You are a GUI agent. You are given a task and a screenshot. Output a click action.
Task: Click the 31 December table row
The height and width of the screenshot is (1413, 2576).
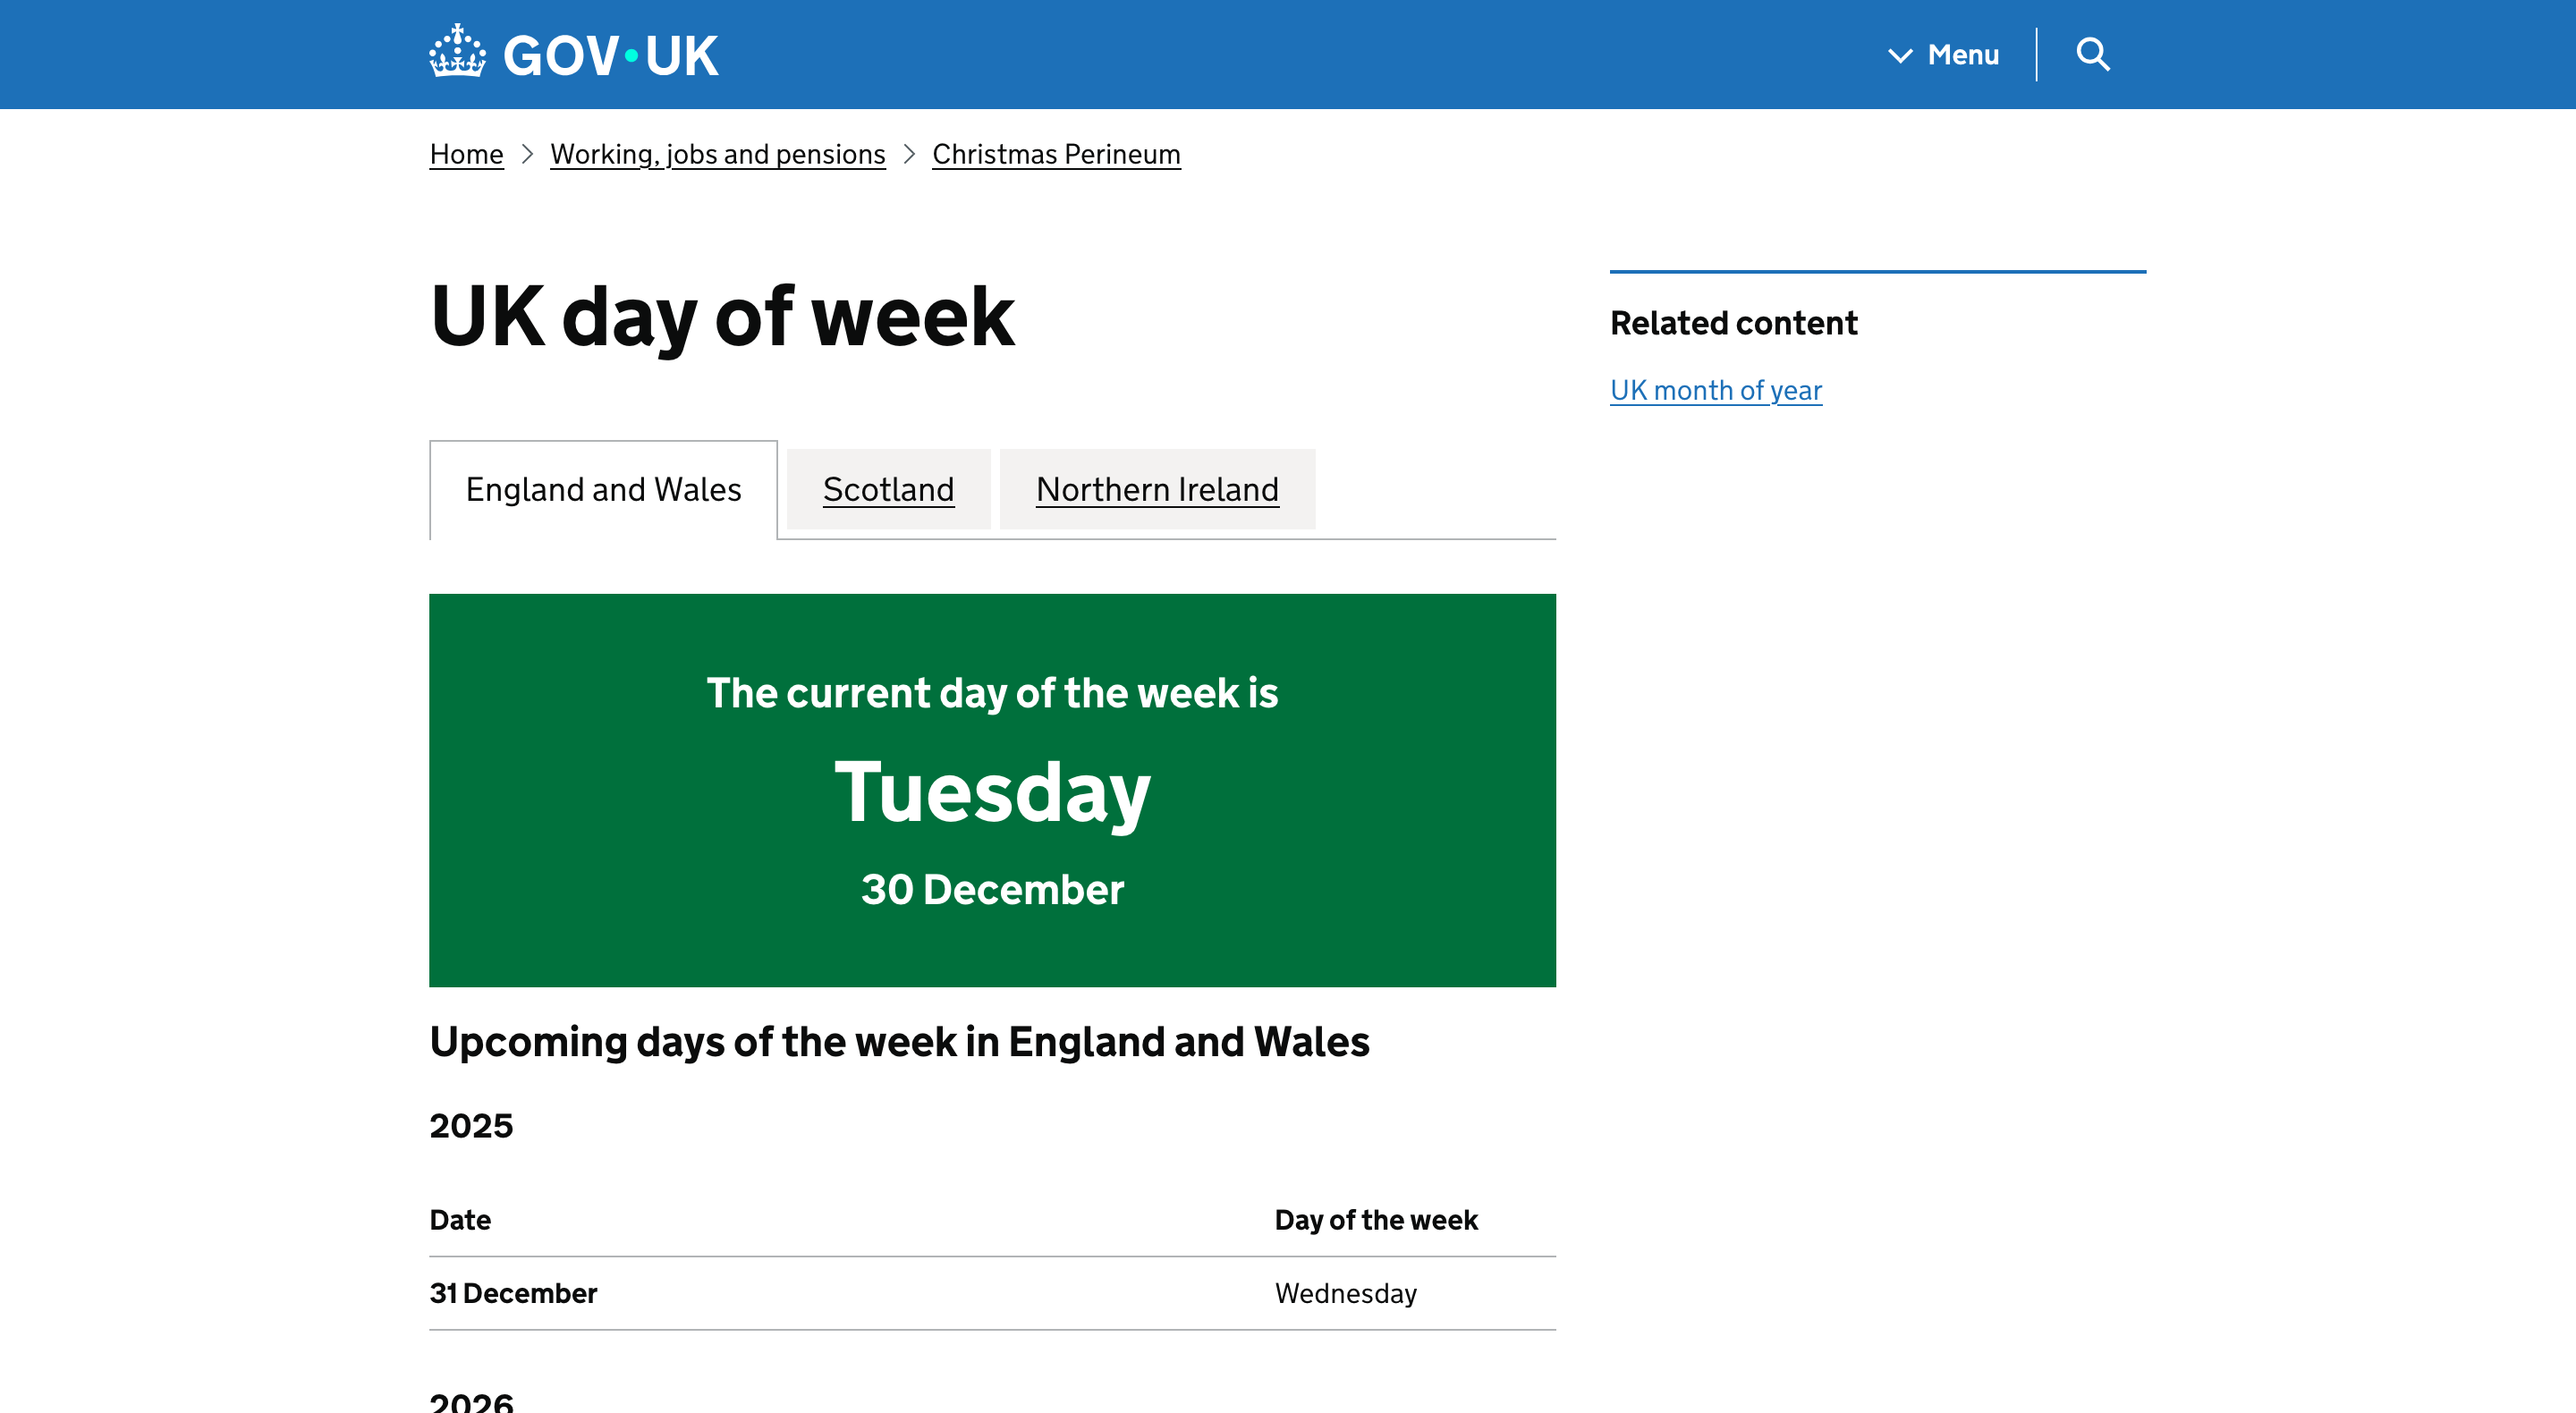pos(513,1293)
